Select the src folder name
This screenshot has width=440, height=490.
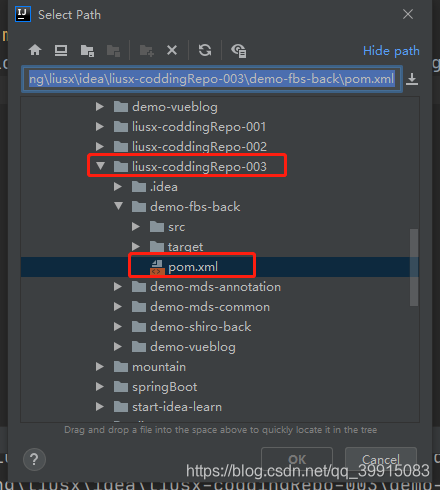pyautogui.click(x=176, y=227)
